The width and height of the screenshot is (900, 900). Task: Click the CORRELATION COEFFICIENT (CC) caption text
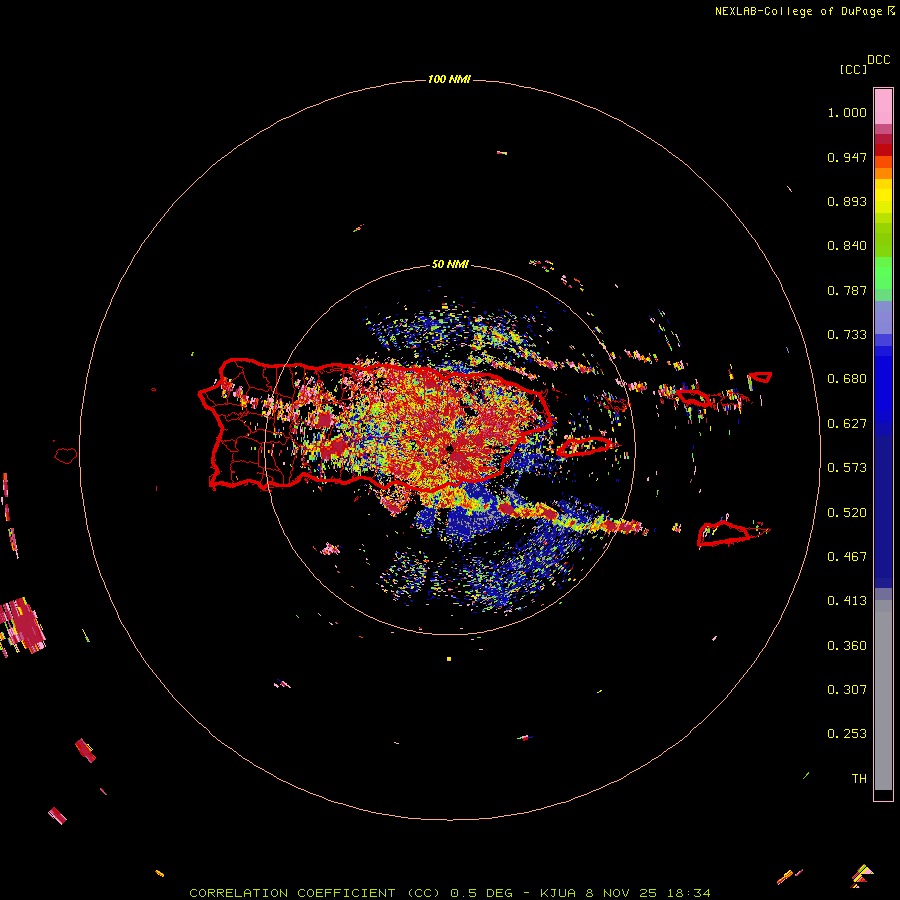point(315,893)
